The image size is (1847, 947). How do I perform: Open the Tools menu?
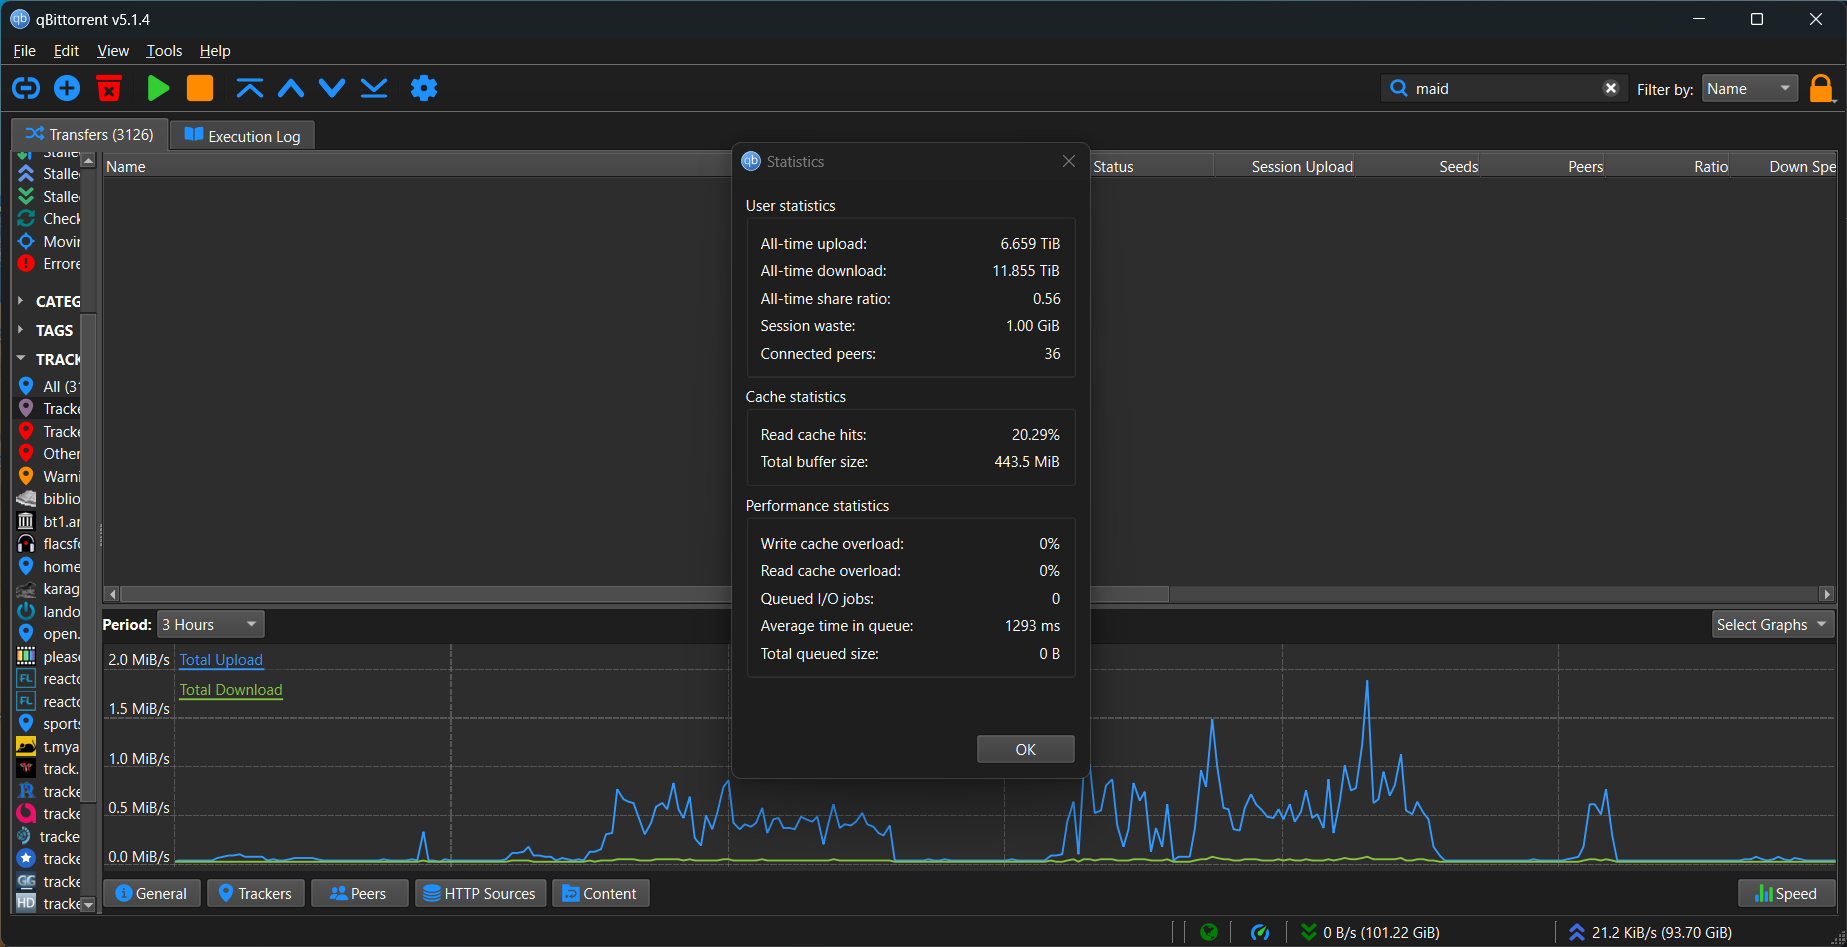click(x=164, y=51)
